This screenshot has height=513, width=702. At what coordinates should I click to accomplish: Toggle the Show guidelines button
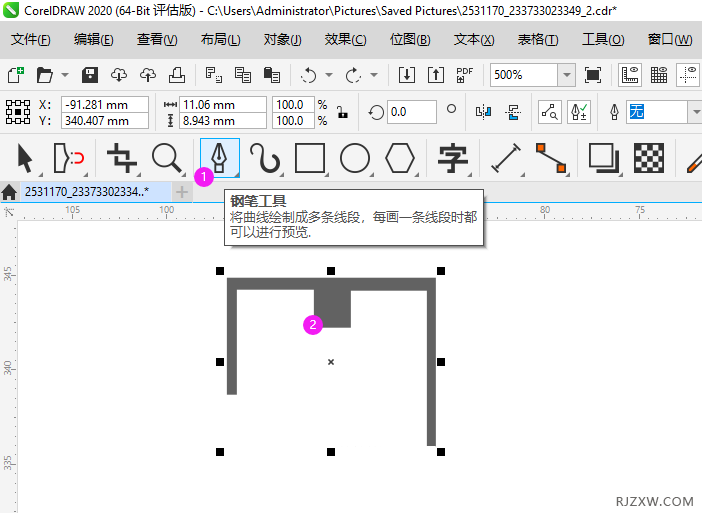point(688,75)
